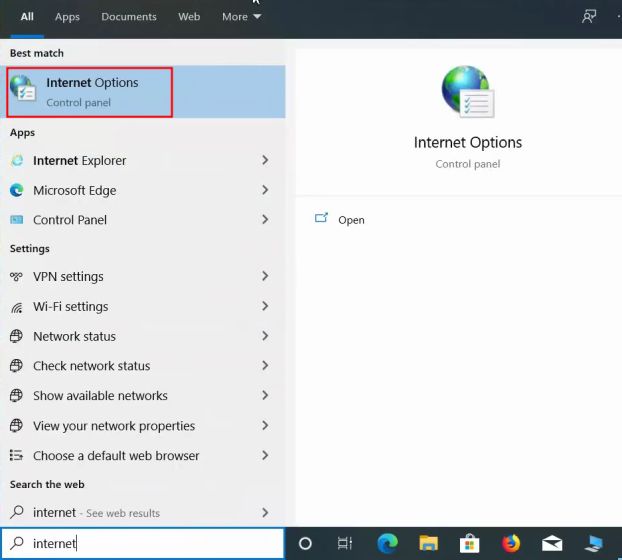Open the Microsoft Edge app result
The width and height of the screenshot is (622, 560).
[x=143, y=190]
